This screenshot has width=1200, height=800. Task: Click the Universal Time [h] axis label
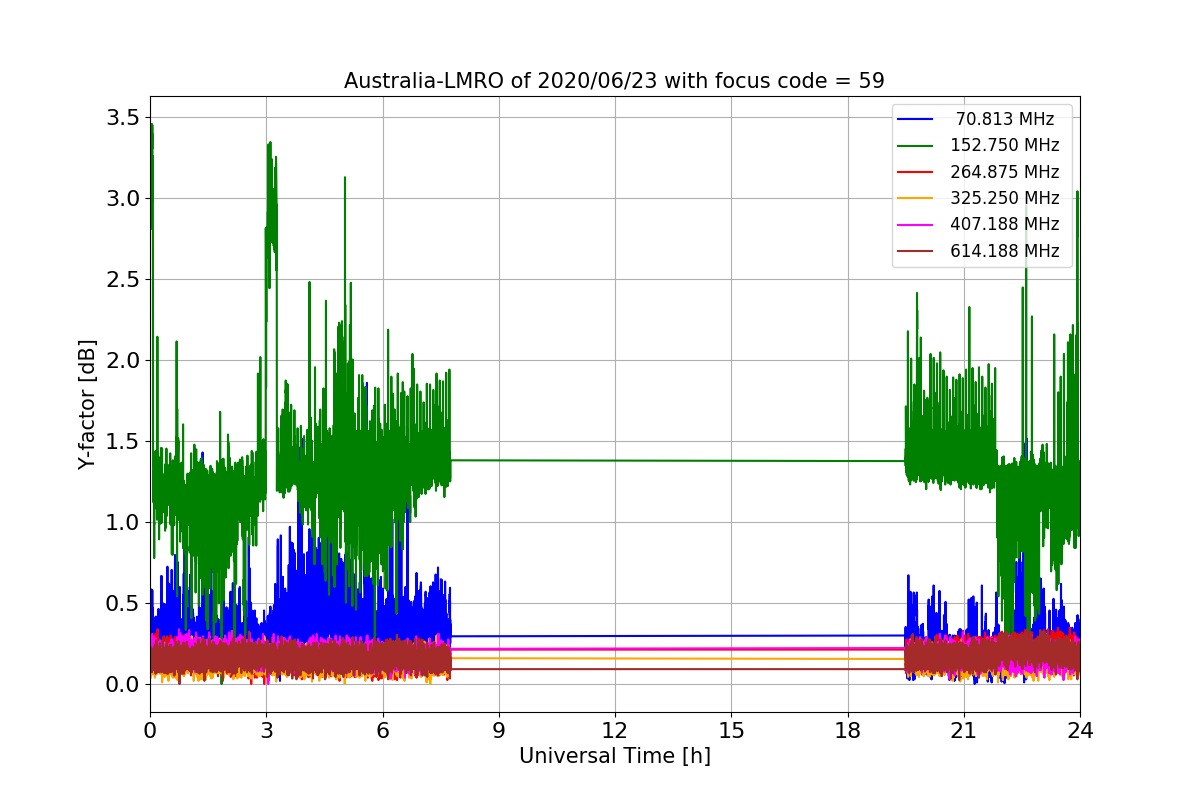614,757
